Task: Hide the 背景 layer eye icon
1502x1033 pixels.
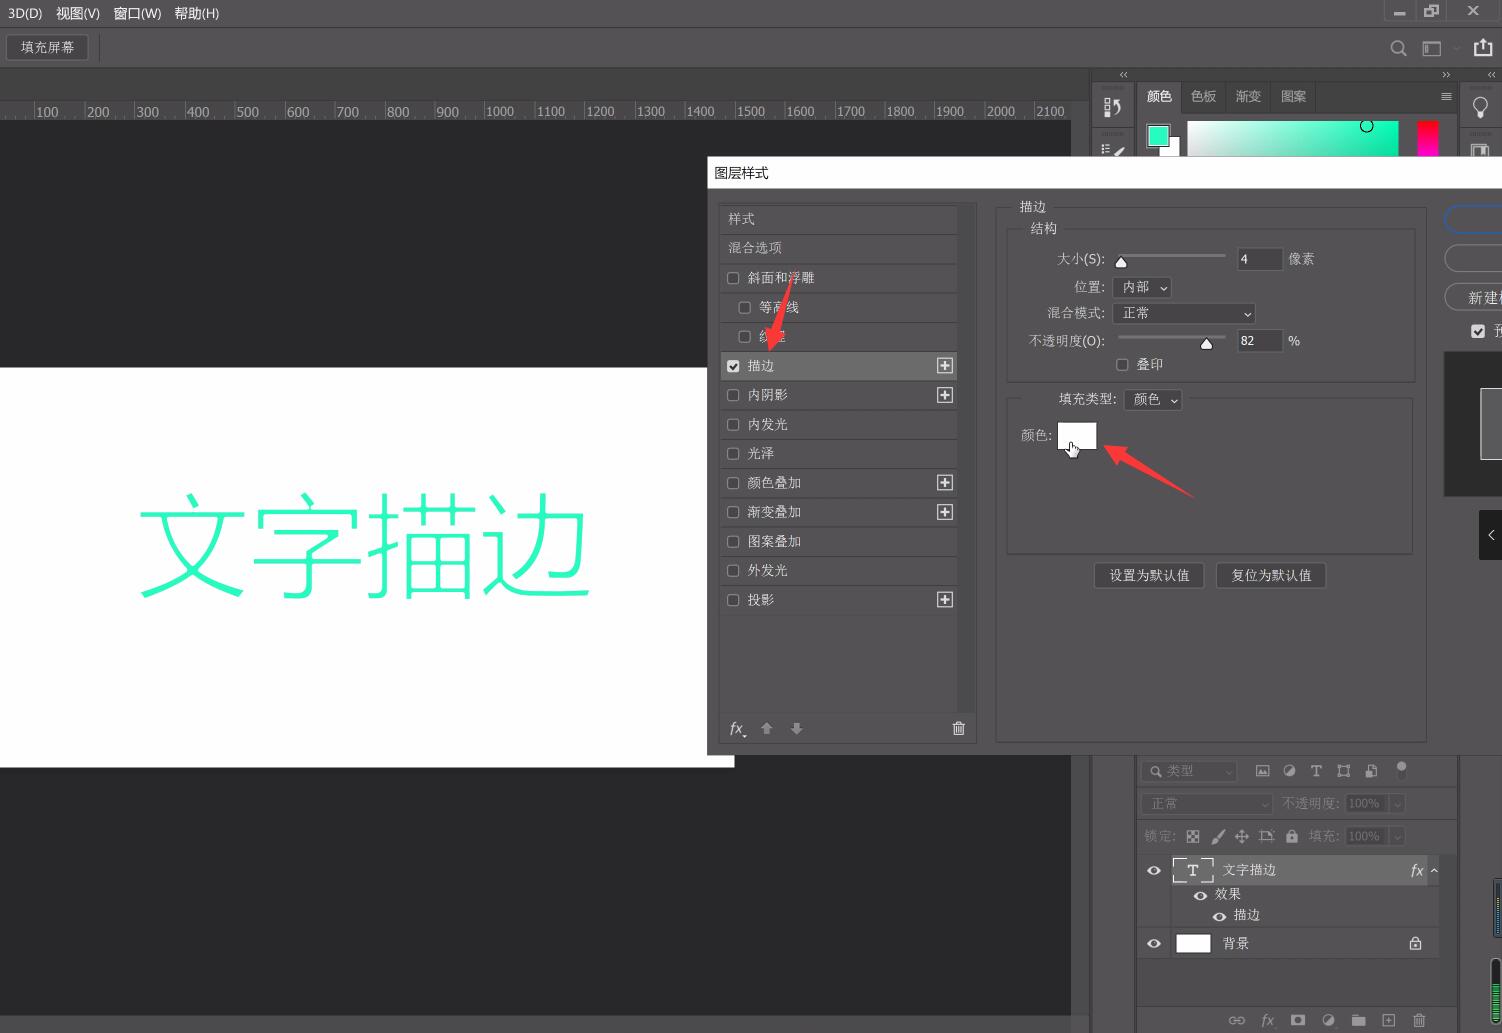Action: (x=1153, y=943)
